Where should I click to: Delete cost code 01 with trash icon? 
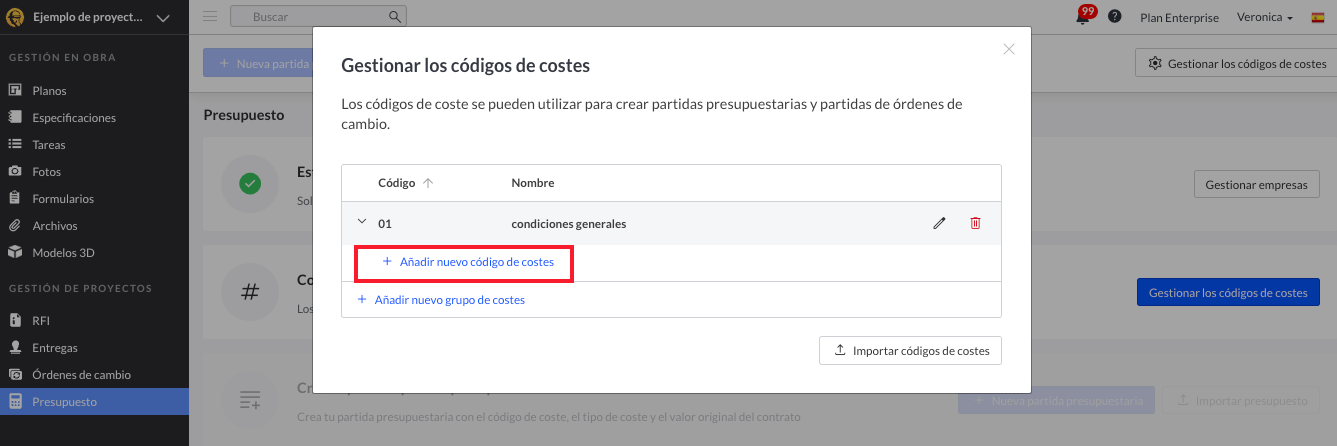coord(975,224)
